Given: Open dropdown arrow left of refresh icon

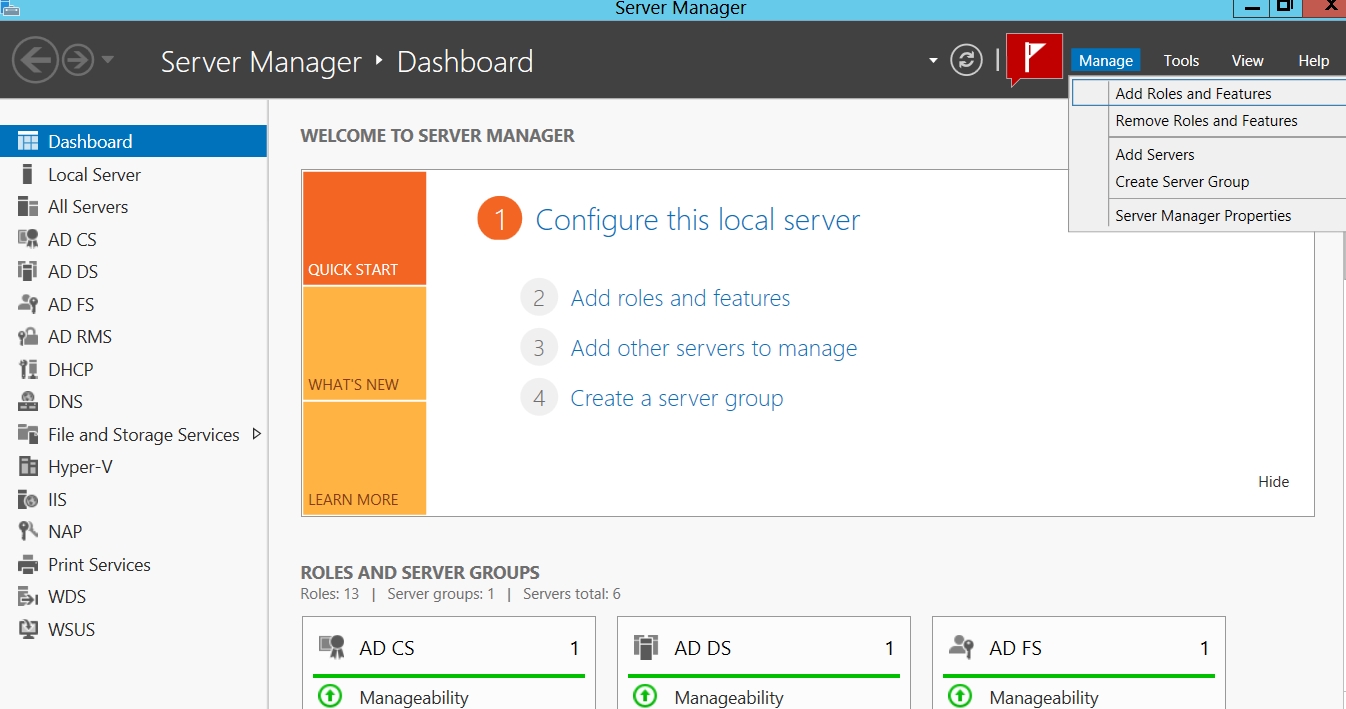Looking at the screenshot, I should click(x=933, y=60).
